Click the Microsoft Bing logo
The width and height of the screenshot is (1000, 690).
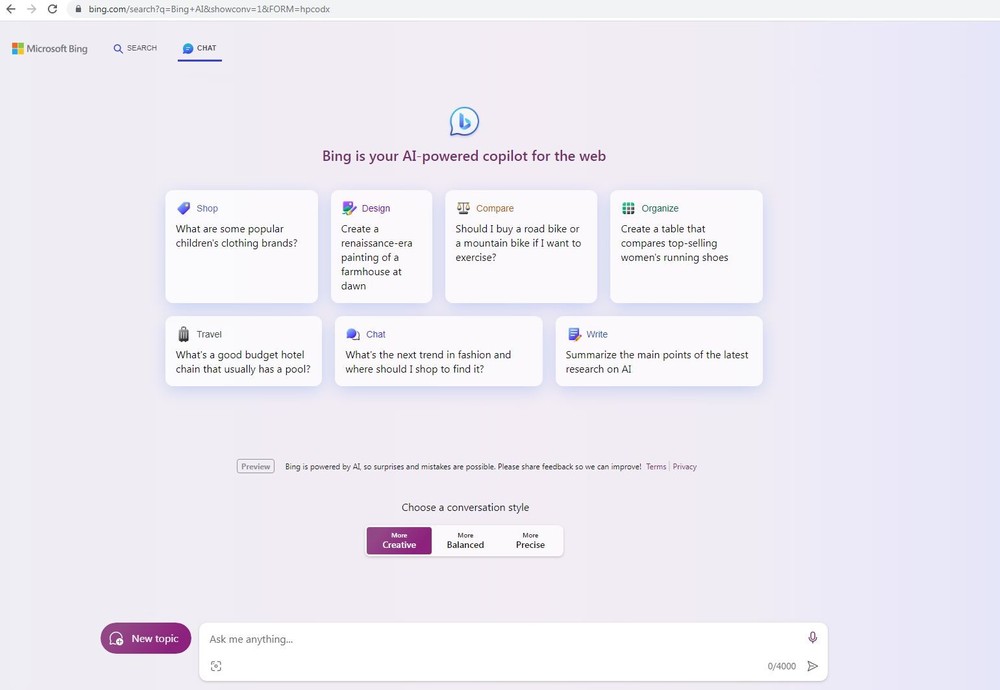point(50,48)
